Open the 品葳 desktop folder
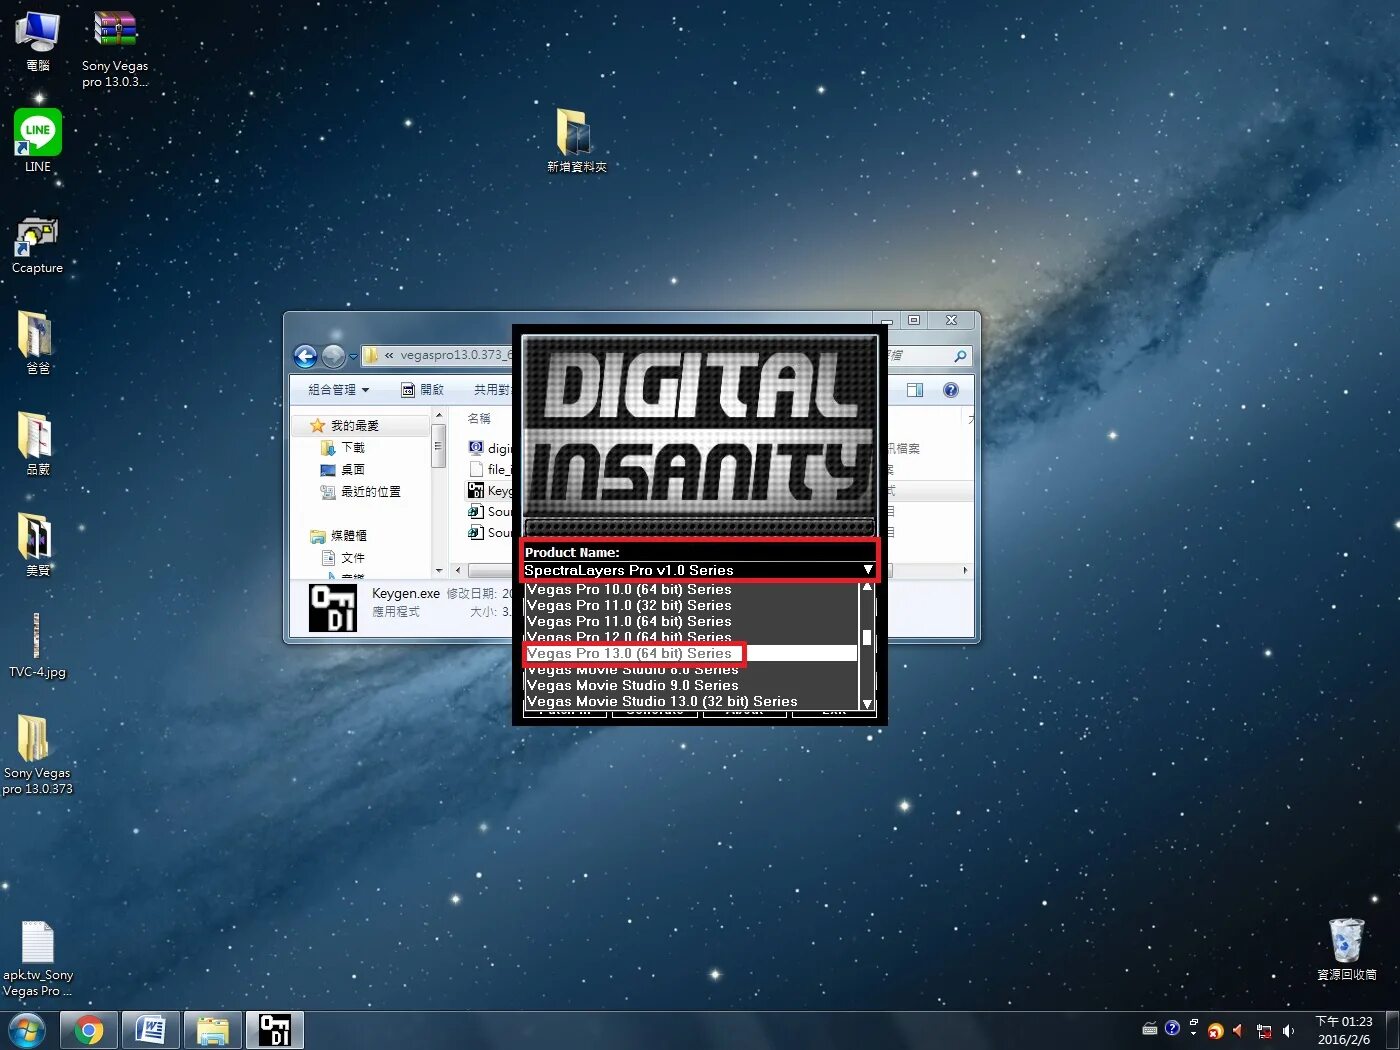The image size is (1400, 1050). click(x=37, y=443)
